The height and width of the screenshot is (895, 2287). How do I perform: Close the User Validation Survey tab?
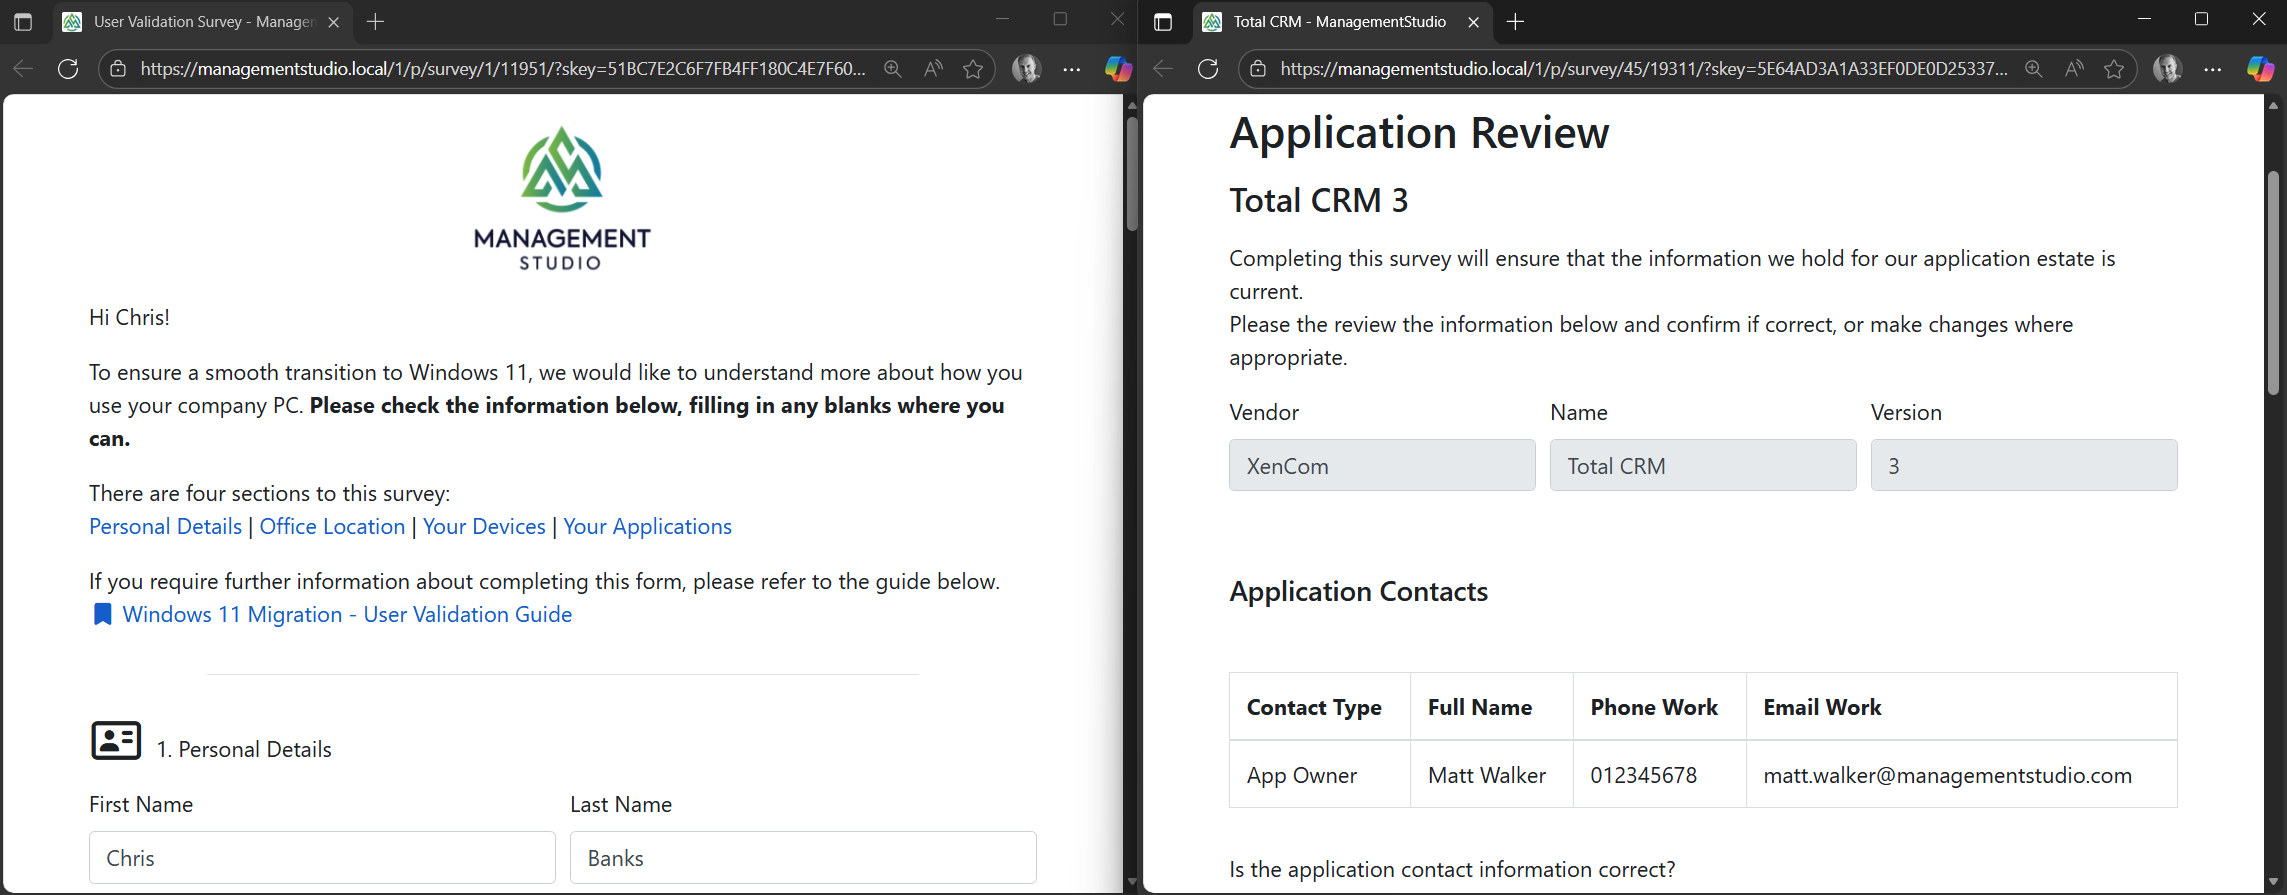[x=334, y=22]
